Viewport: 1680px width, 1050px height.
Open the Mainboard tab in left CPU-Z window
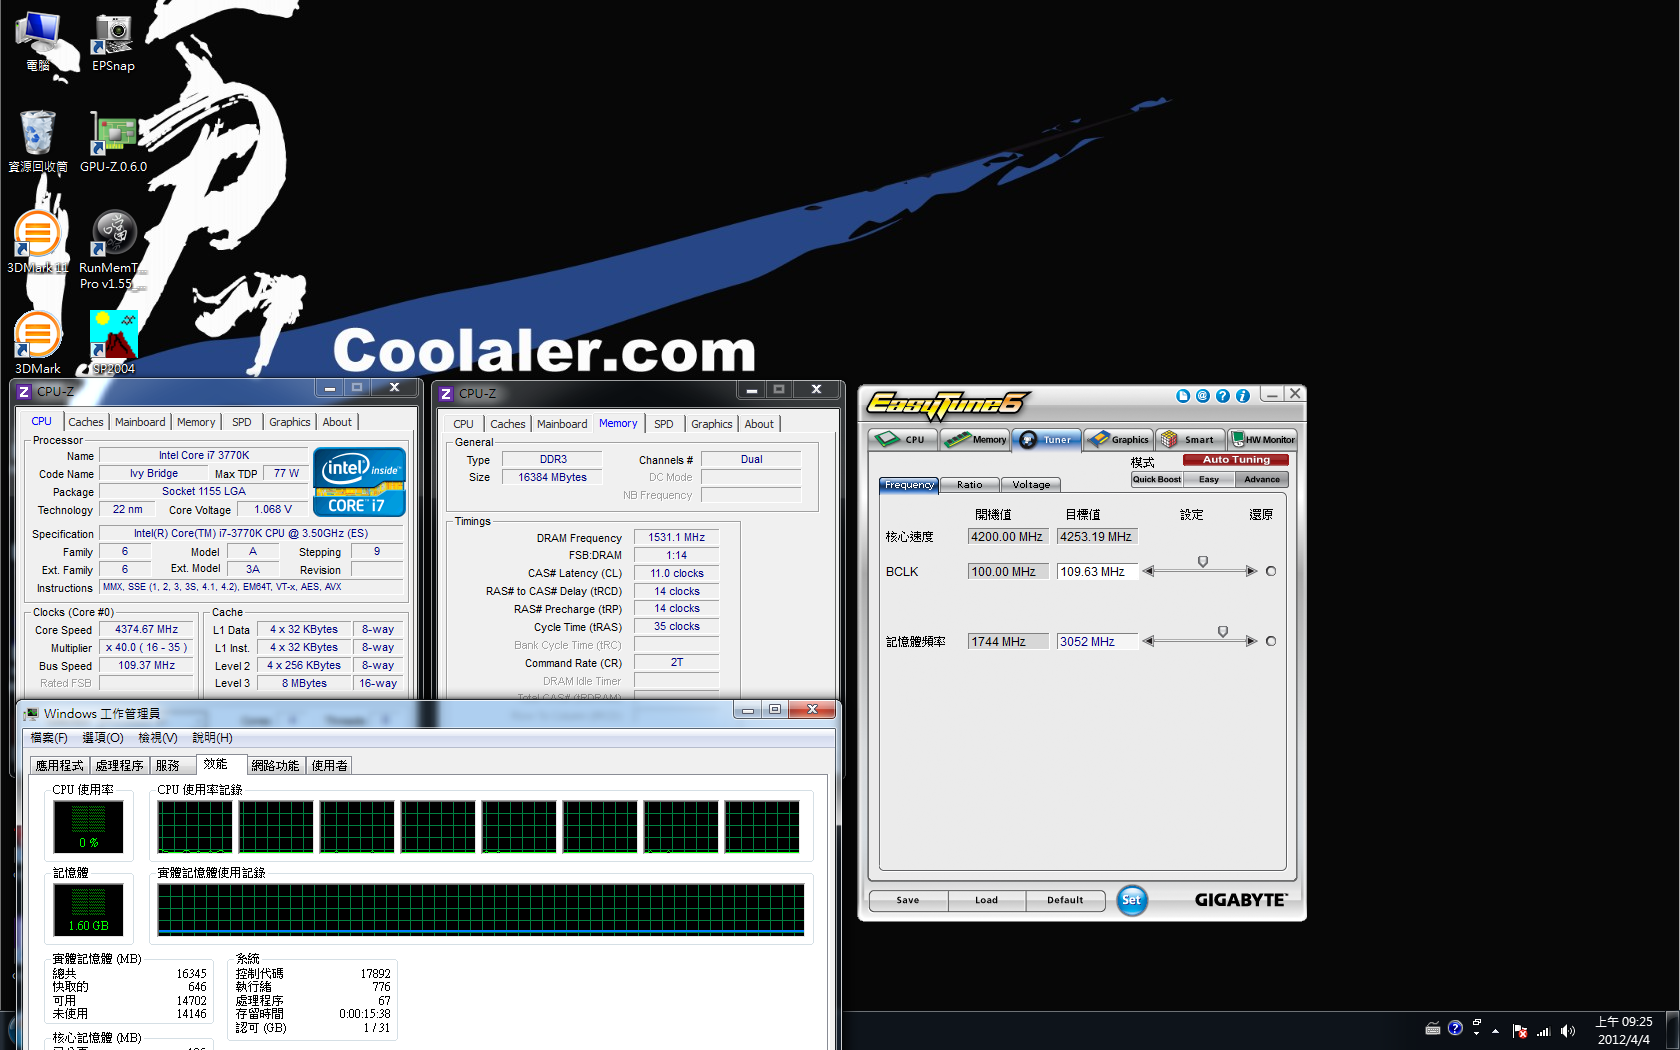(140, 422)
